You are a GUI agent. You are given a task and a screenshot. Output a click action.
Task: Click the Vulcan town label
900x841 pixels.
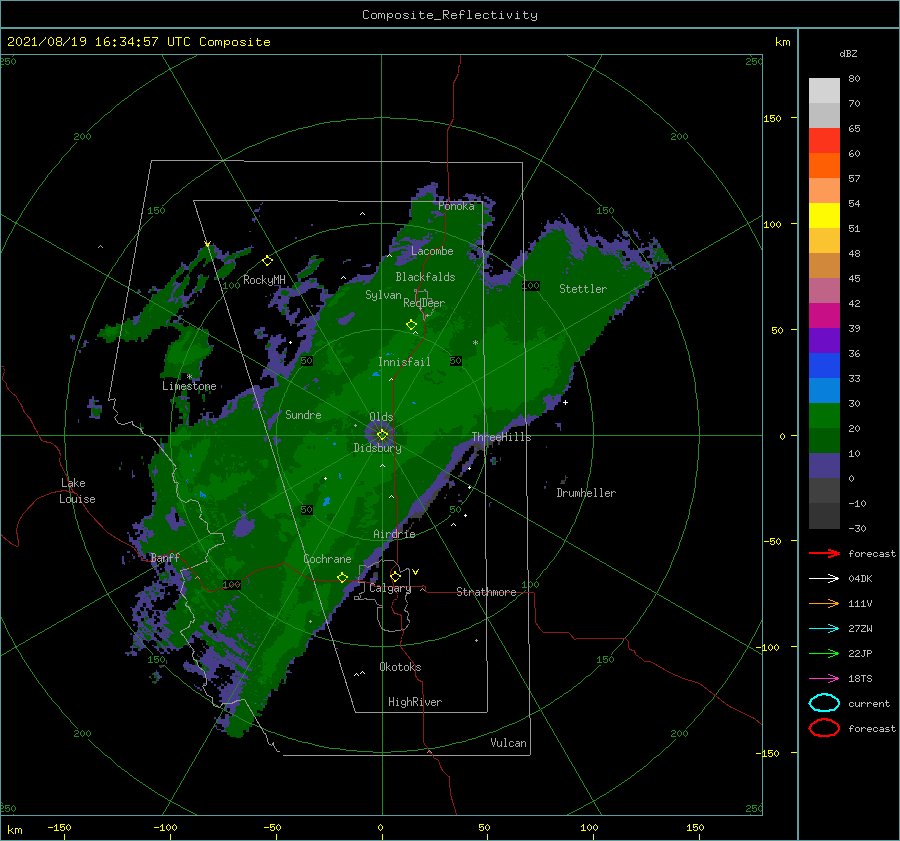click(508, 743)
